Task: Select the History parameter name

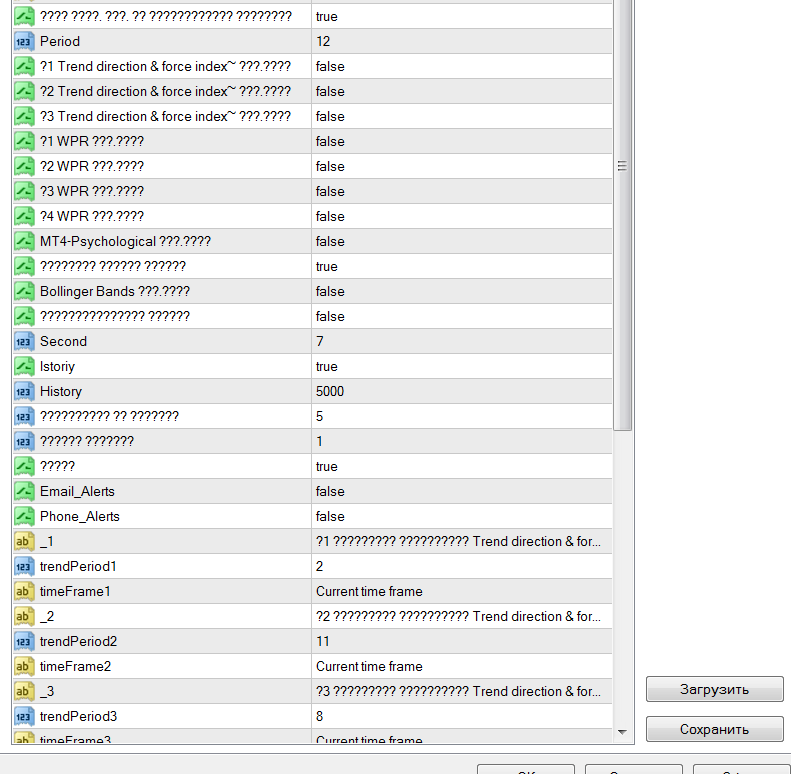Action: click(61, 391)
